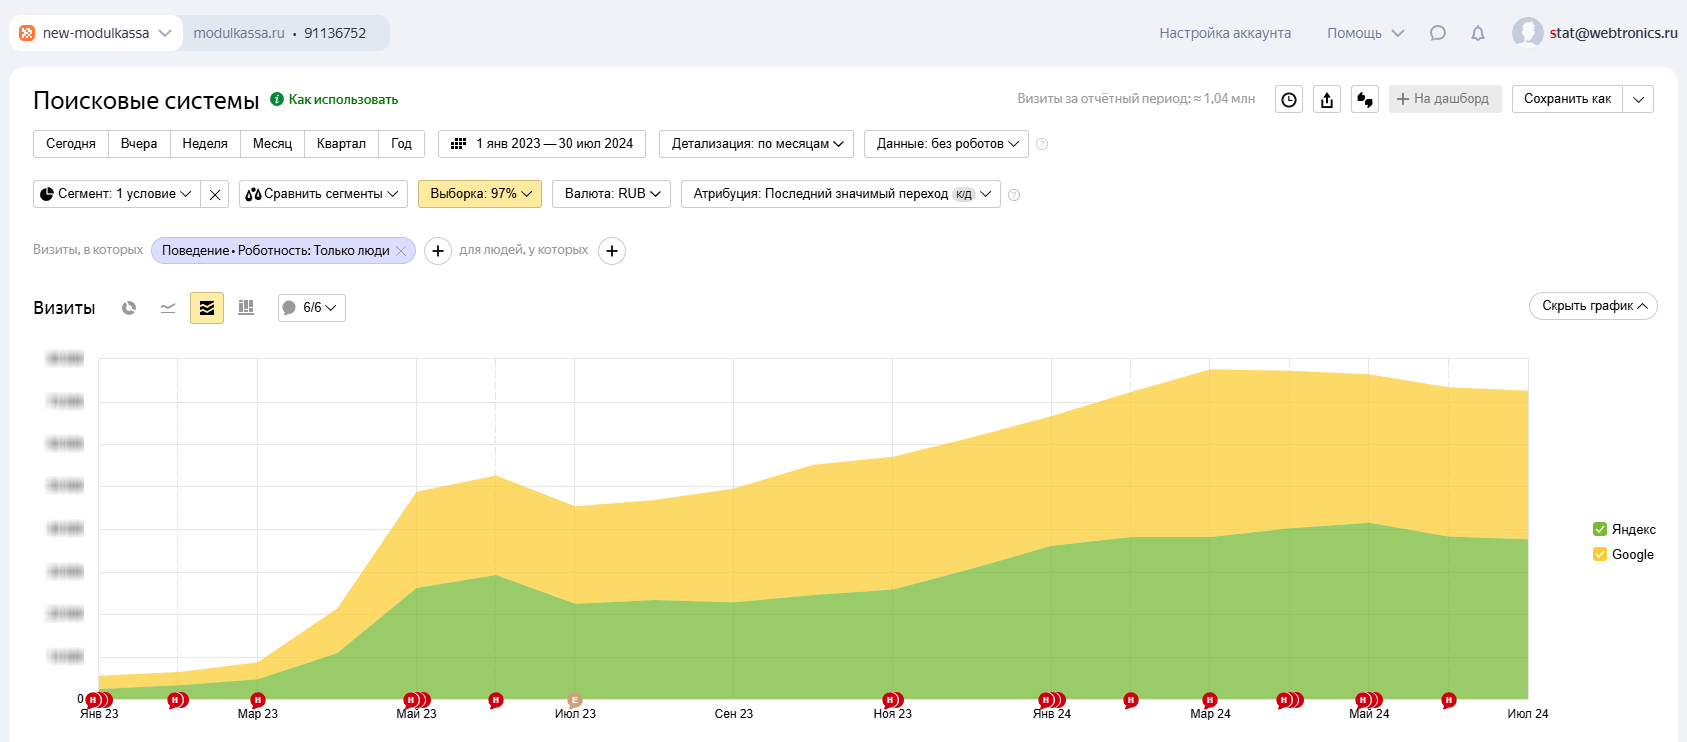Uncheck the Яндекс legend checkbox

pyautogui.click(x=1600, y=529)
